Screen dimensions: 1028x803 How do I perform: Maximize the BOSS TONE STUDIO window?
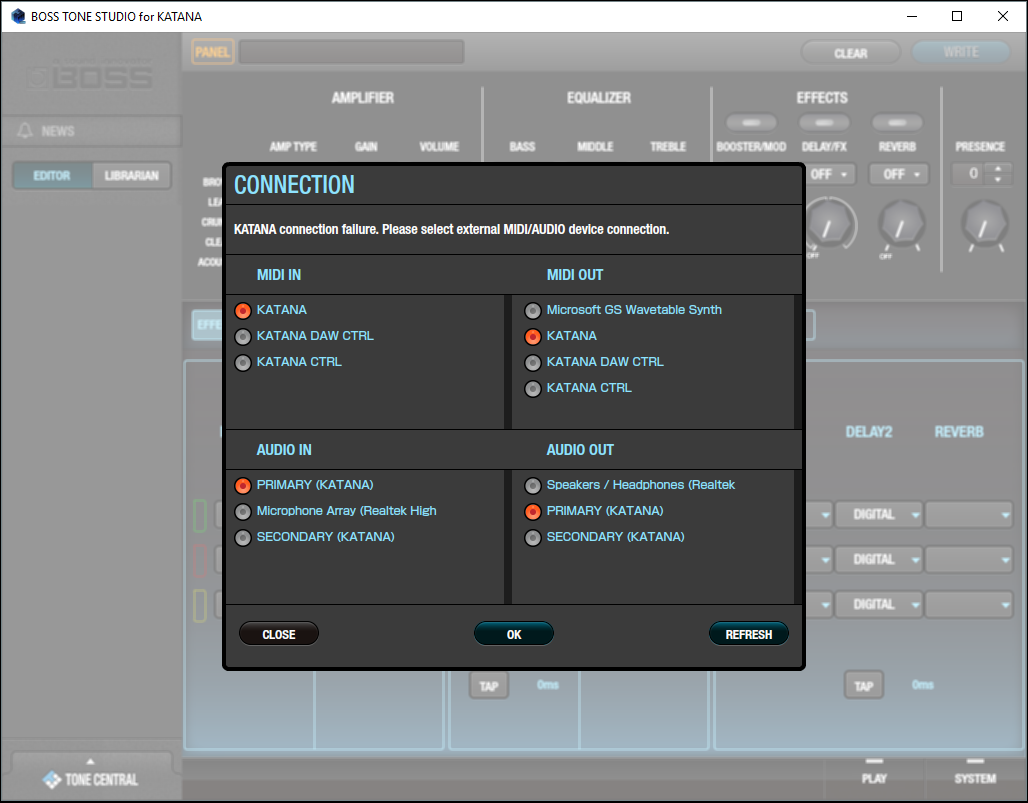(x=957, y=16)
